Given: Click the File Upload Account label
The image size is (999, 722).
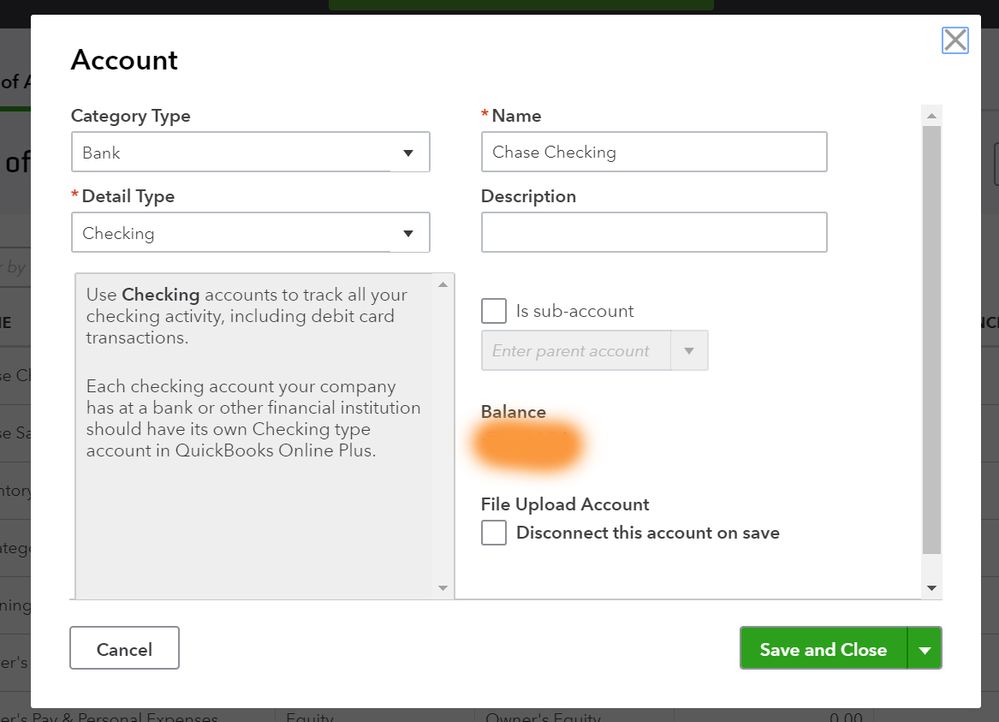Looking at the screenshot, I should pos(565,504).
